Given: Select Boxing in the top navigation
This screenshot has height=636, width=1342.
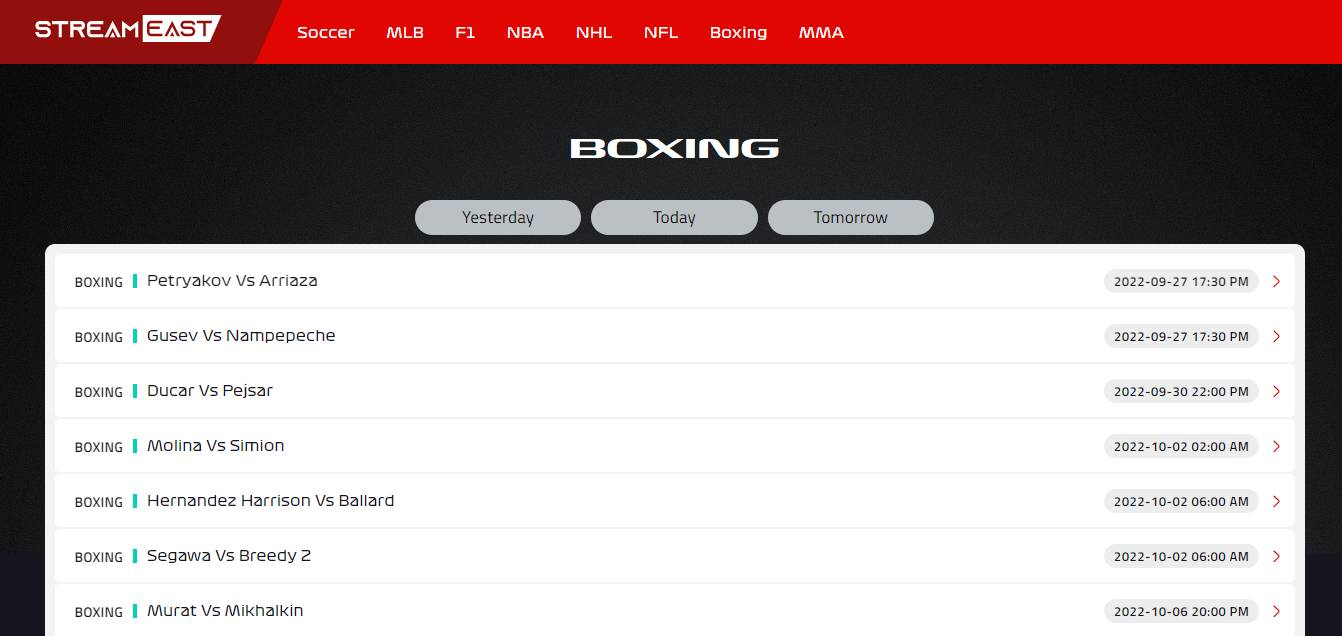Looking at the screenshot, I should click(738, 32).
